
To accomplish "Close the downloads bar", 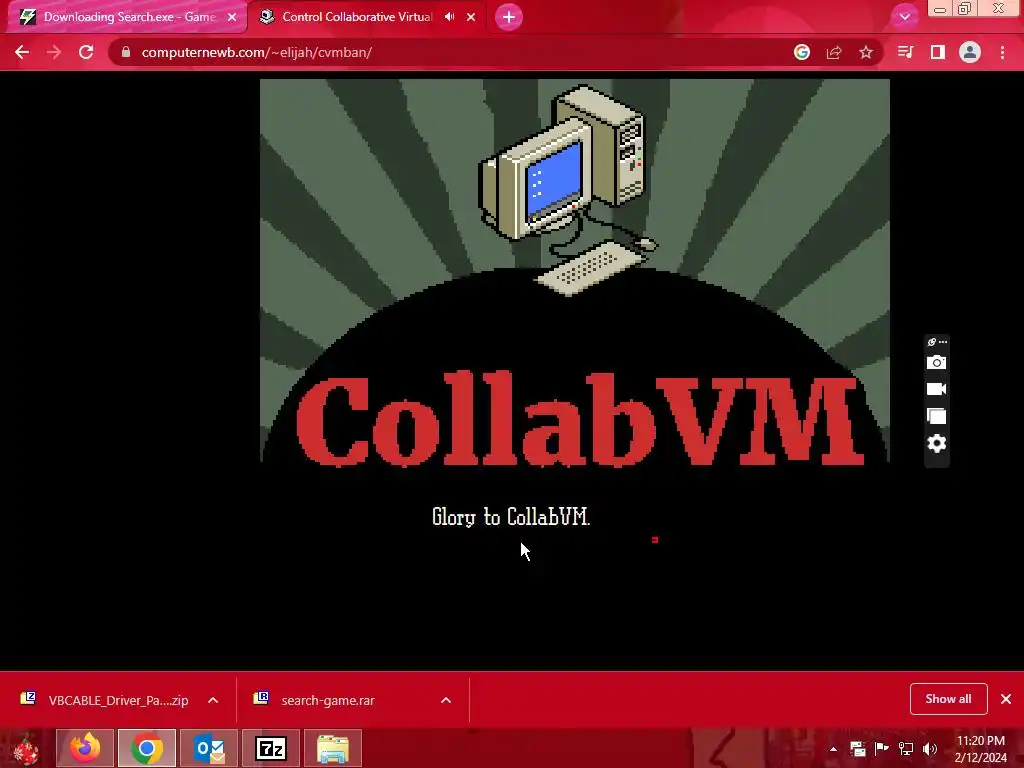I will pos(1006,699).
